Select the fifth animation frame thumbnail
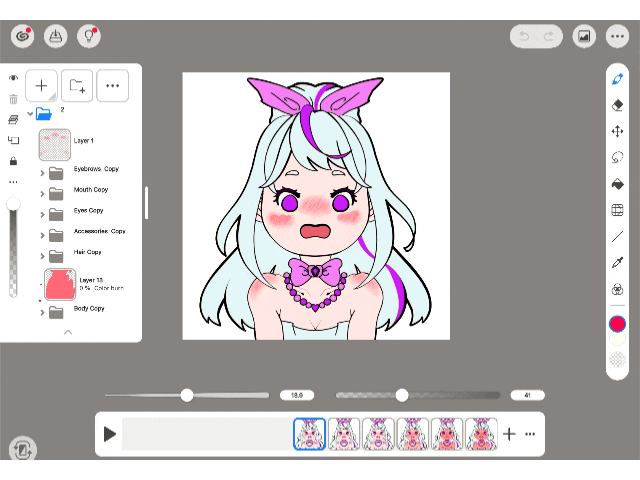640x480 pixels. pos(447,434)
